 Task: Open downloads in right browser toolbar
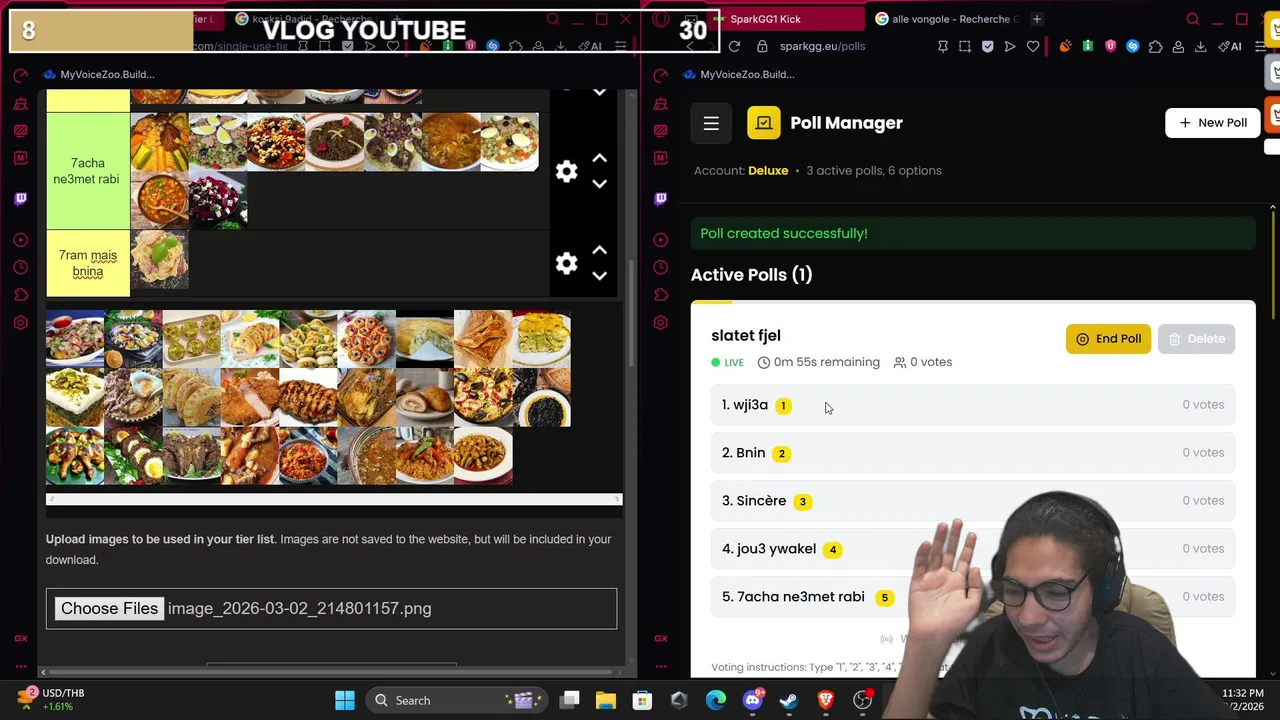[1201, 46]
